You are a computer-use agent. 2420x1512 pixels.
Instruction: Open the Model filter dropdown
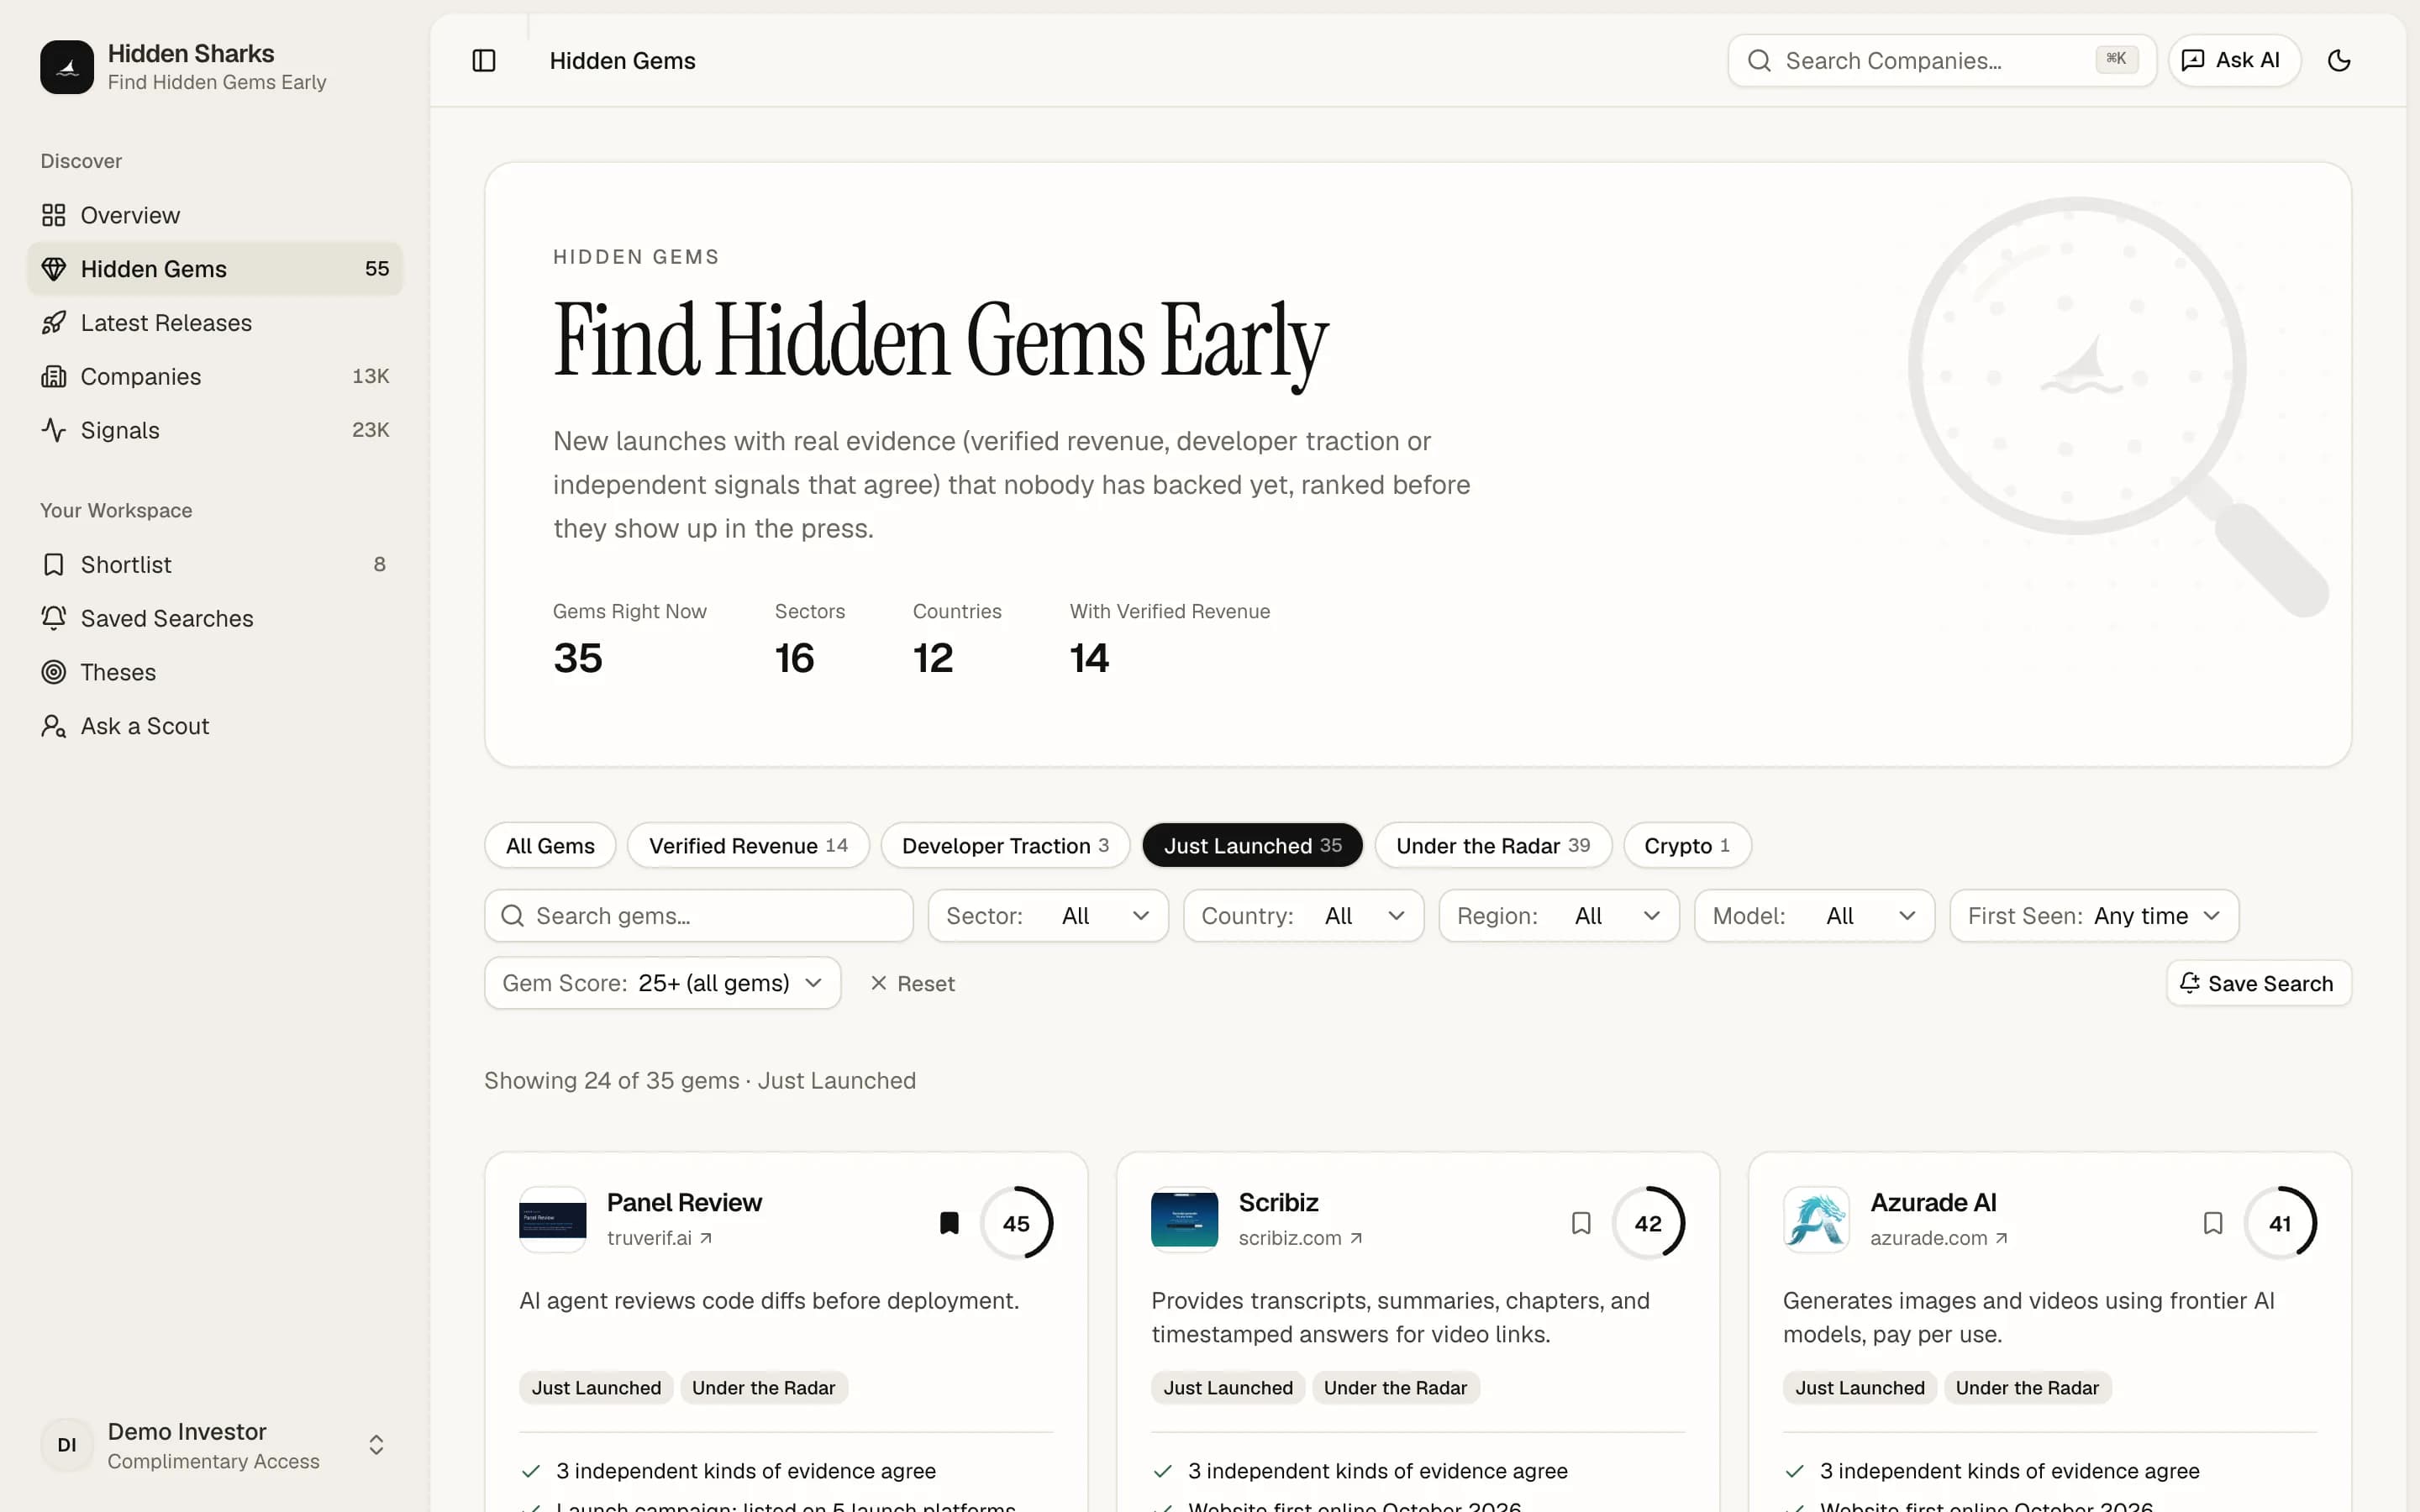pyautogui.click(x=1815, y=916)
